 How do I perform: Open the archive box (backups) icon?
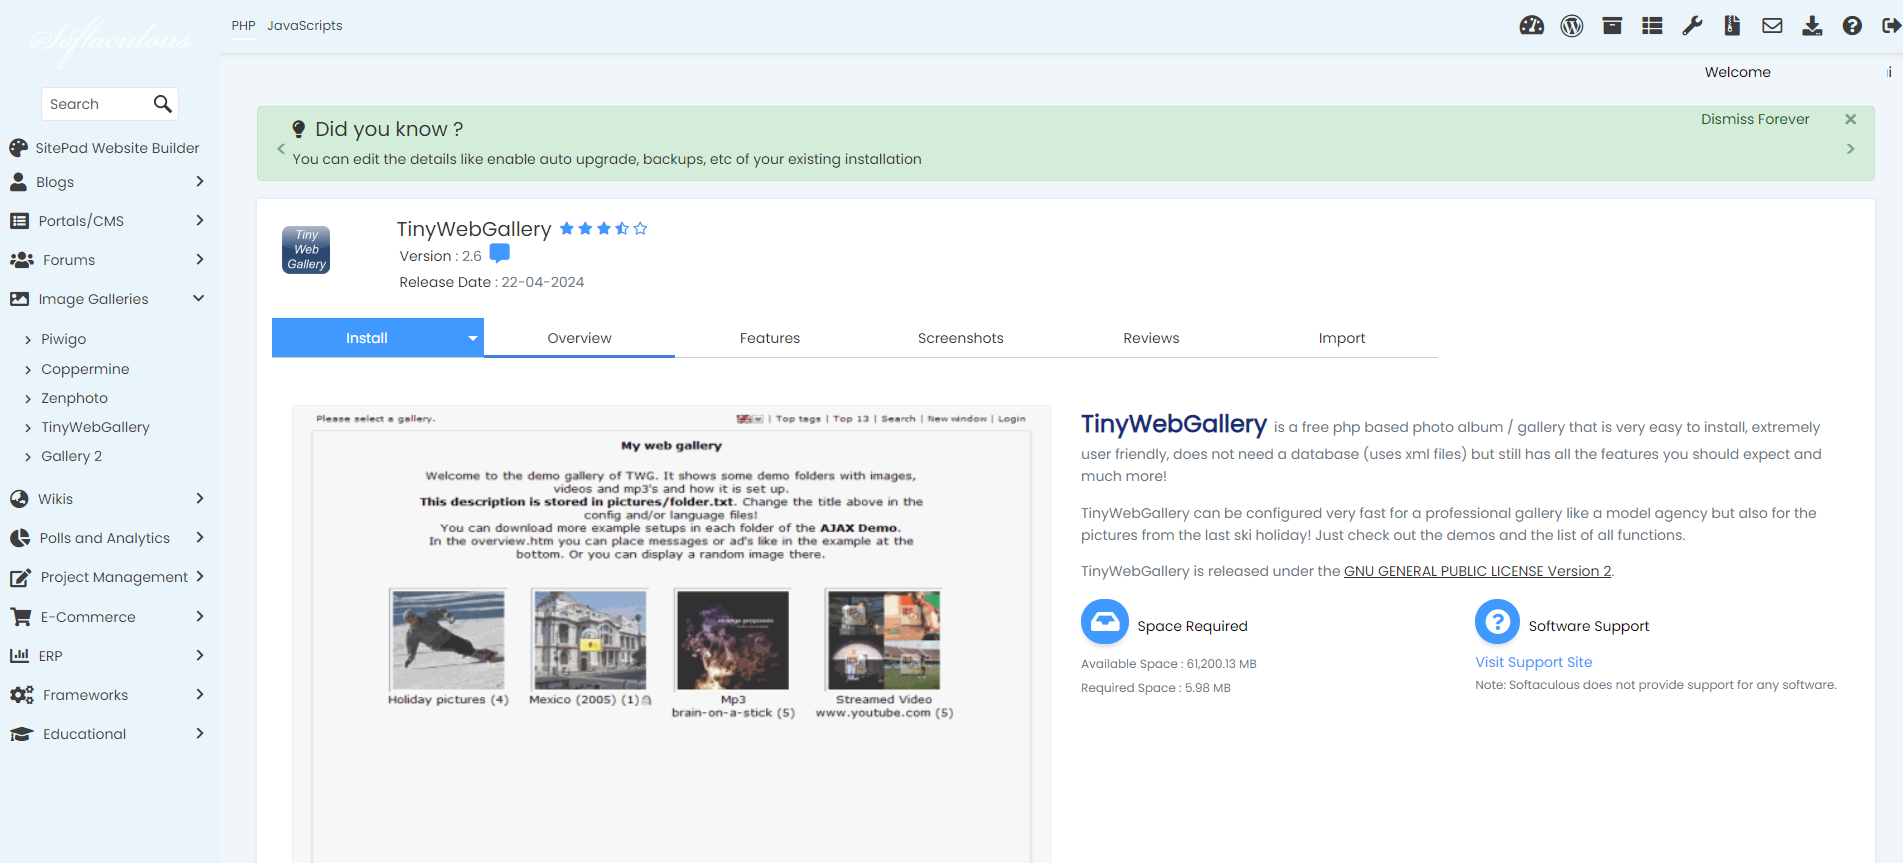point(1612,26)
